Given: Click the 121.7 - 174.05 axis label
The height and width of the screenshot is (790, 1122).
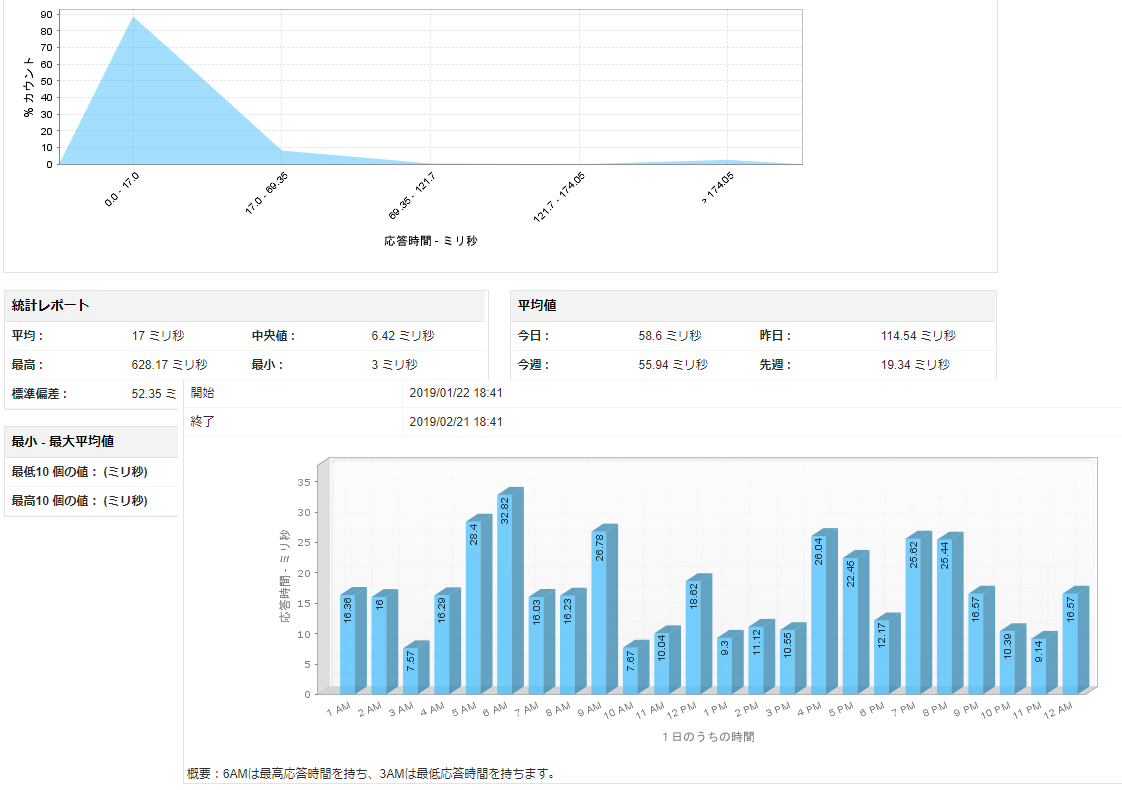Looking at the screenshot, I should point(559,198).
